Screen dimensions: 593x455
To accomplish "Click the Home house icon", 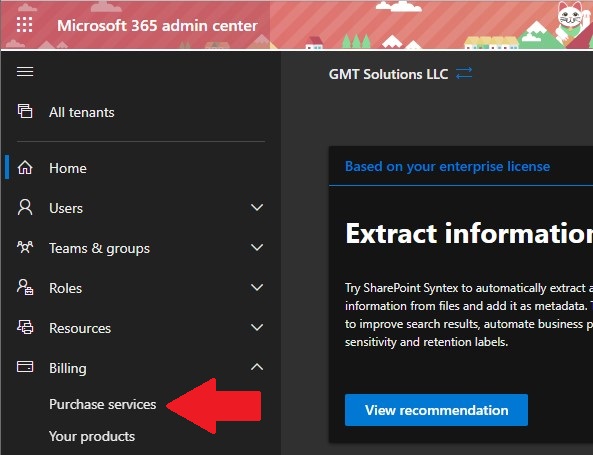I will pos(25,168).
